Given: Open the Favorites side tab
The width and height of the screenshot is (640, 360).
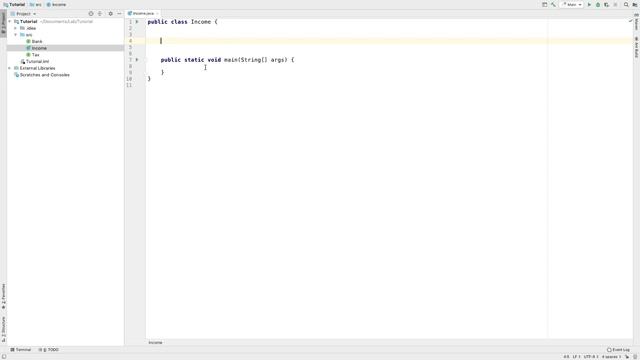Looking at the screenshot, I should tap(3, 296).
